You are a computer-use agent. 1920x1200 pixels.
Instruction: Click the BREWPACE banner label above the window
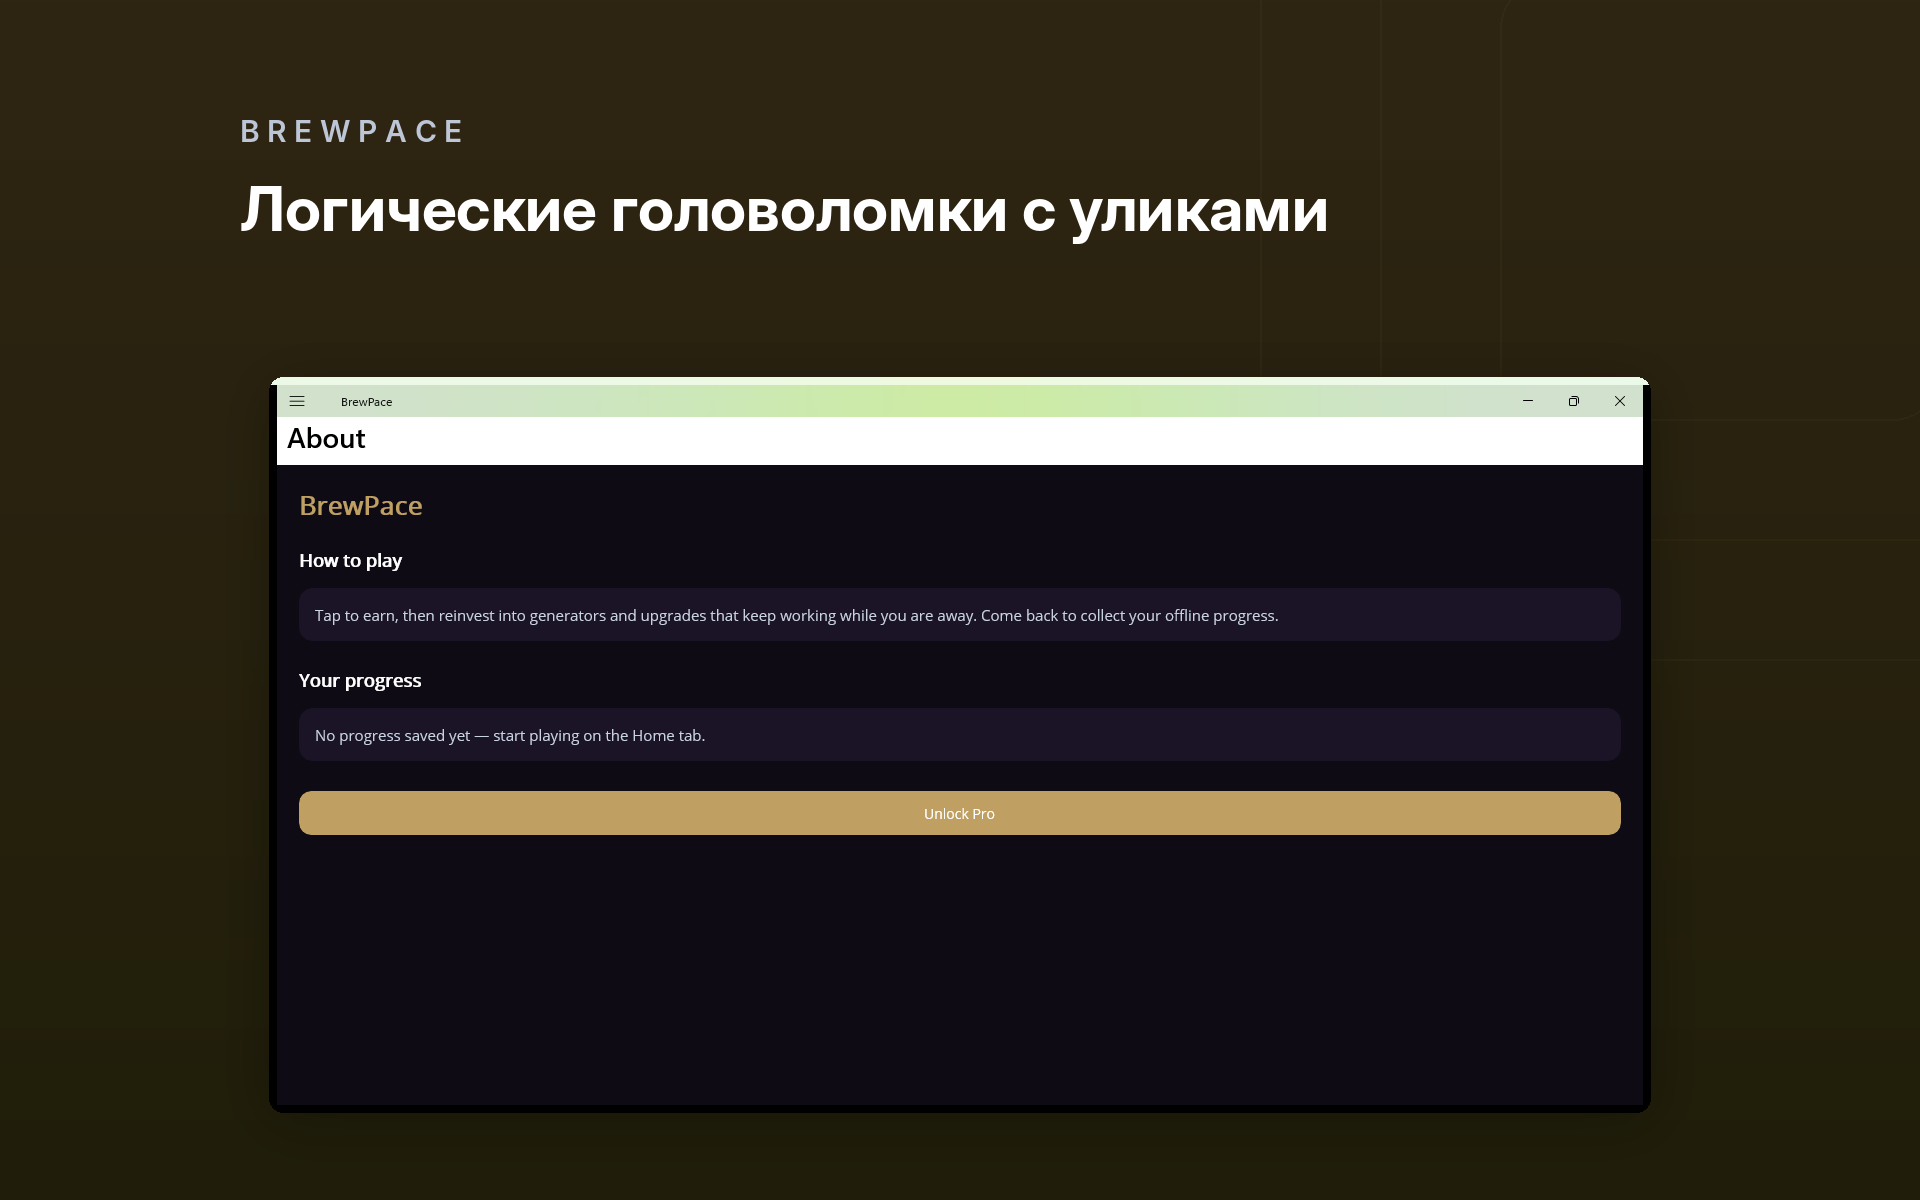pos(352,131)
